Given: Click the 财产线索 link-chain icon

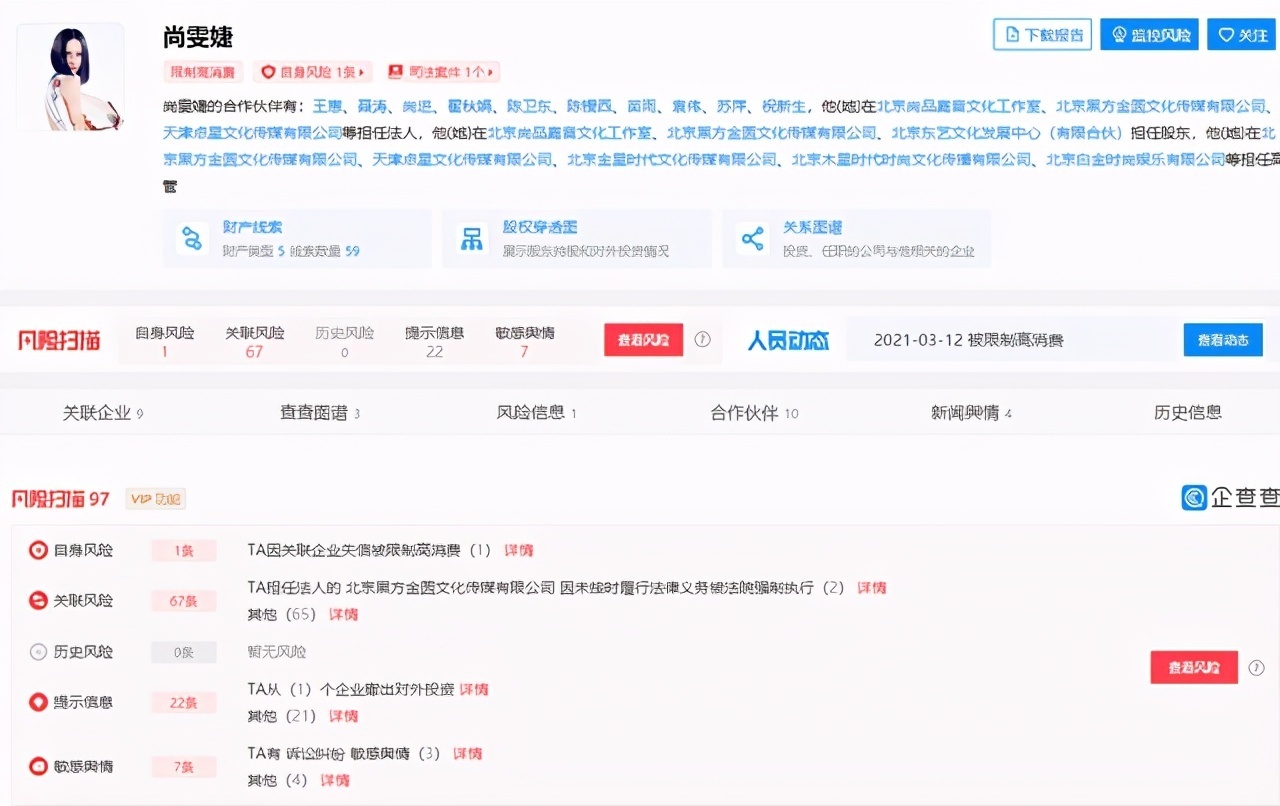Looking at the screenshot, I should (x=190, y=238).
